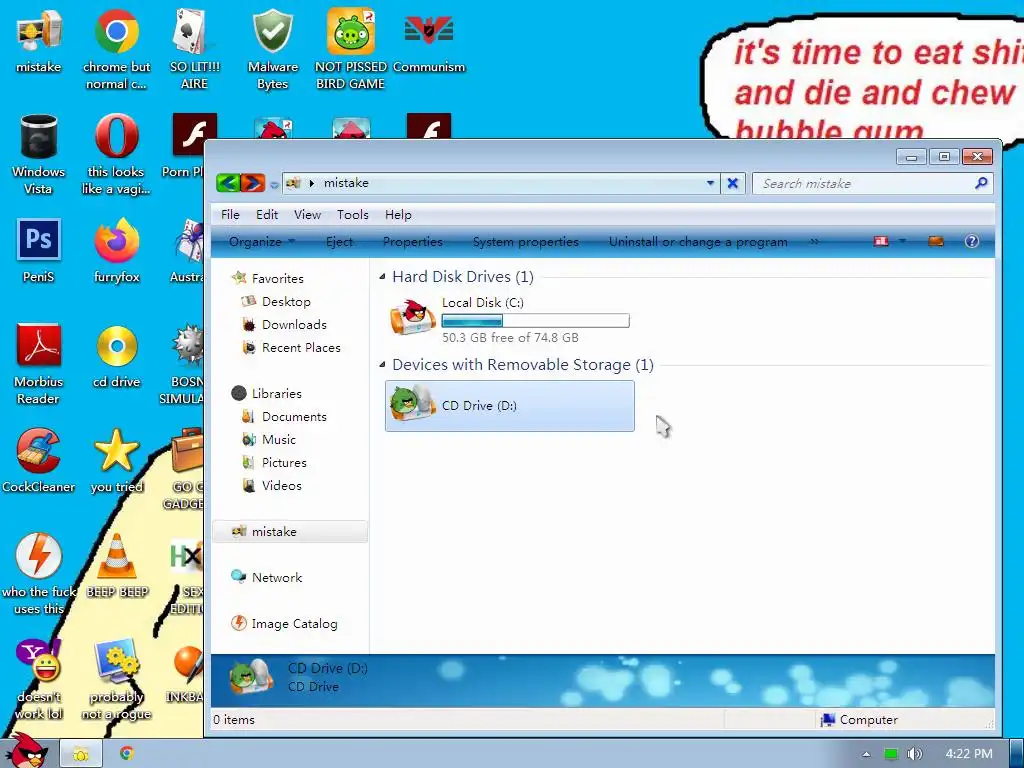Launch the furryfox browser icon
This screenshot has height=768, width=1024.
116,251
